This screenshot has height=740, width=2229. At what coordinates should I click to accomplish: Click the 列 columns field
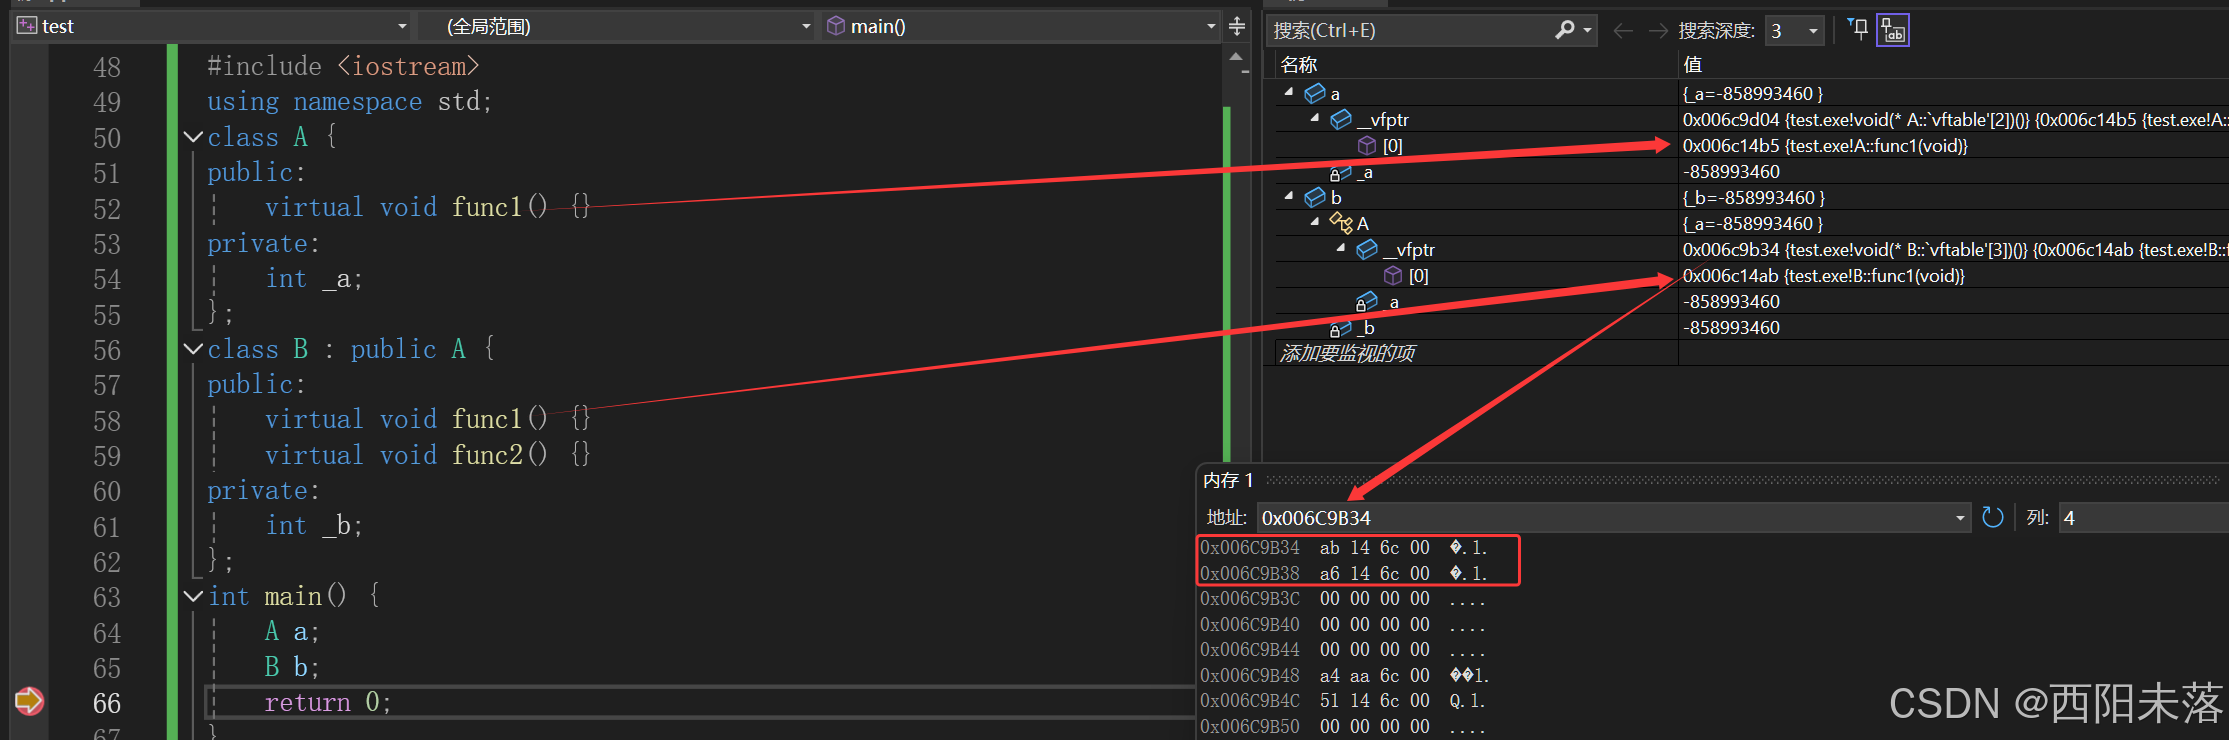[x=2143, y=518]
